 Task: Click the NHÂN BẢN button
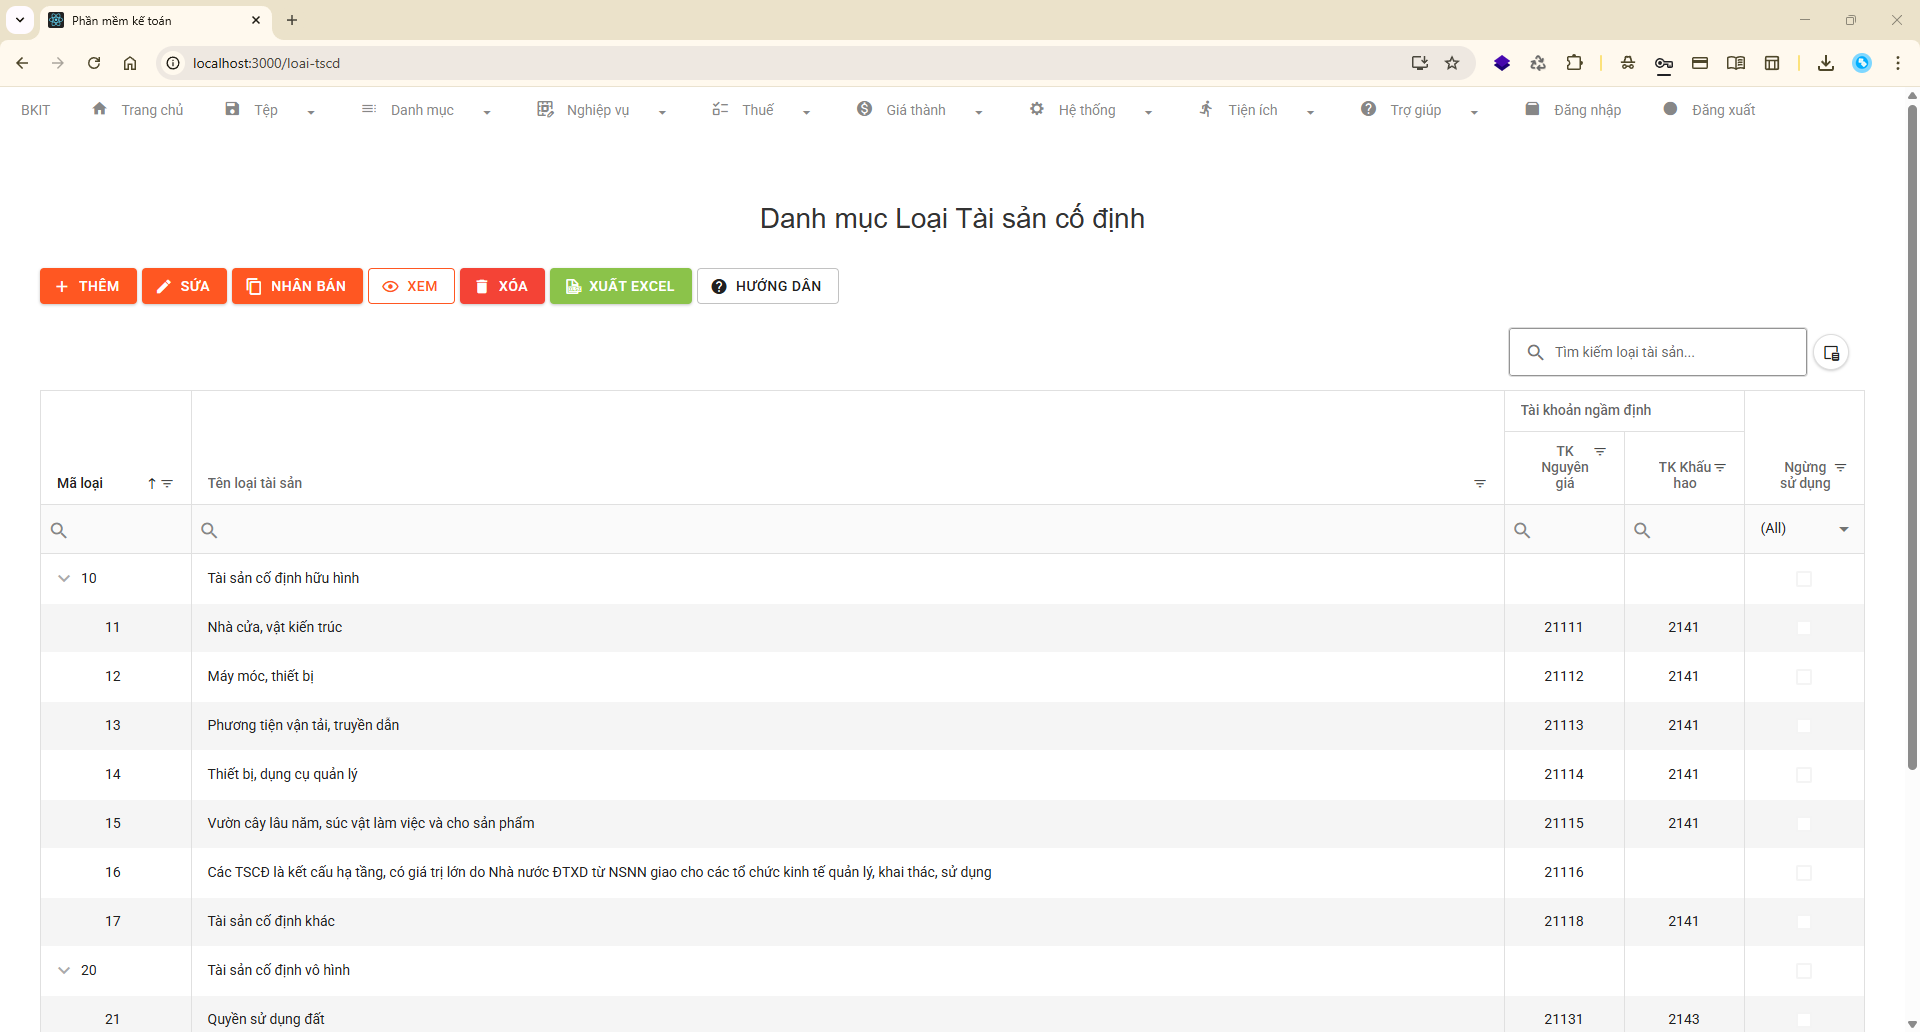[x=297, y=286]
